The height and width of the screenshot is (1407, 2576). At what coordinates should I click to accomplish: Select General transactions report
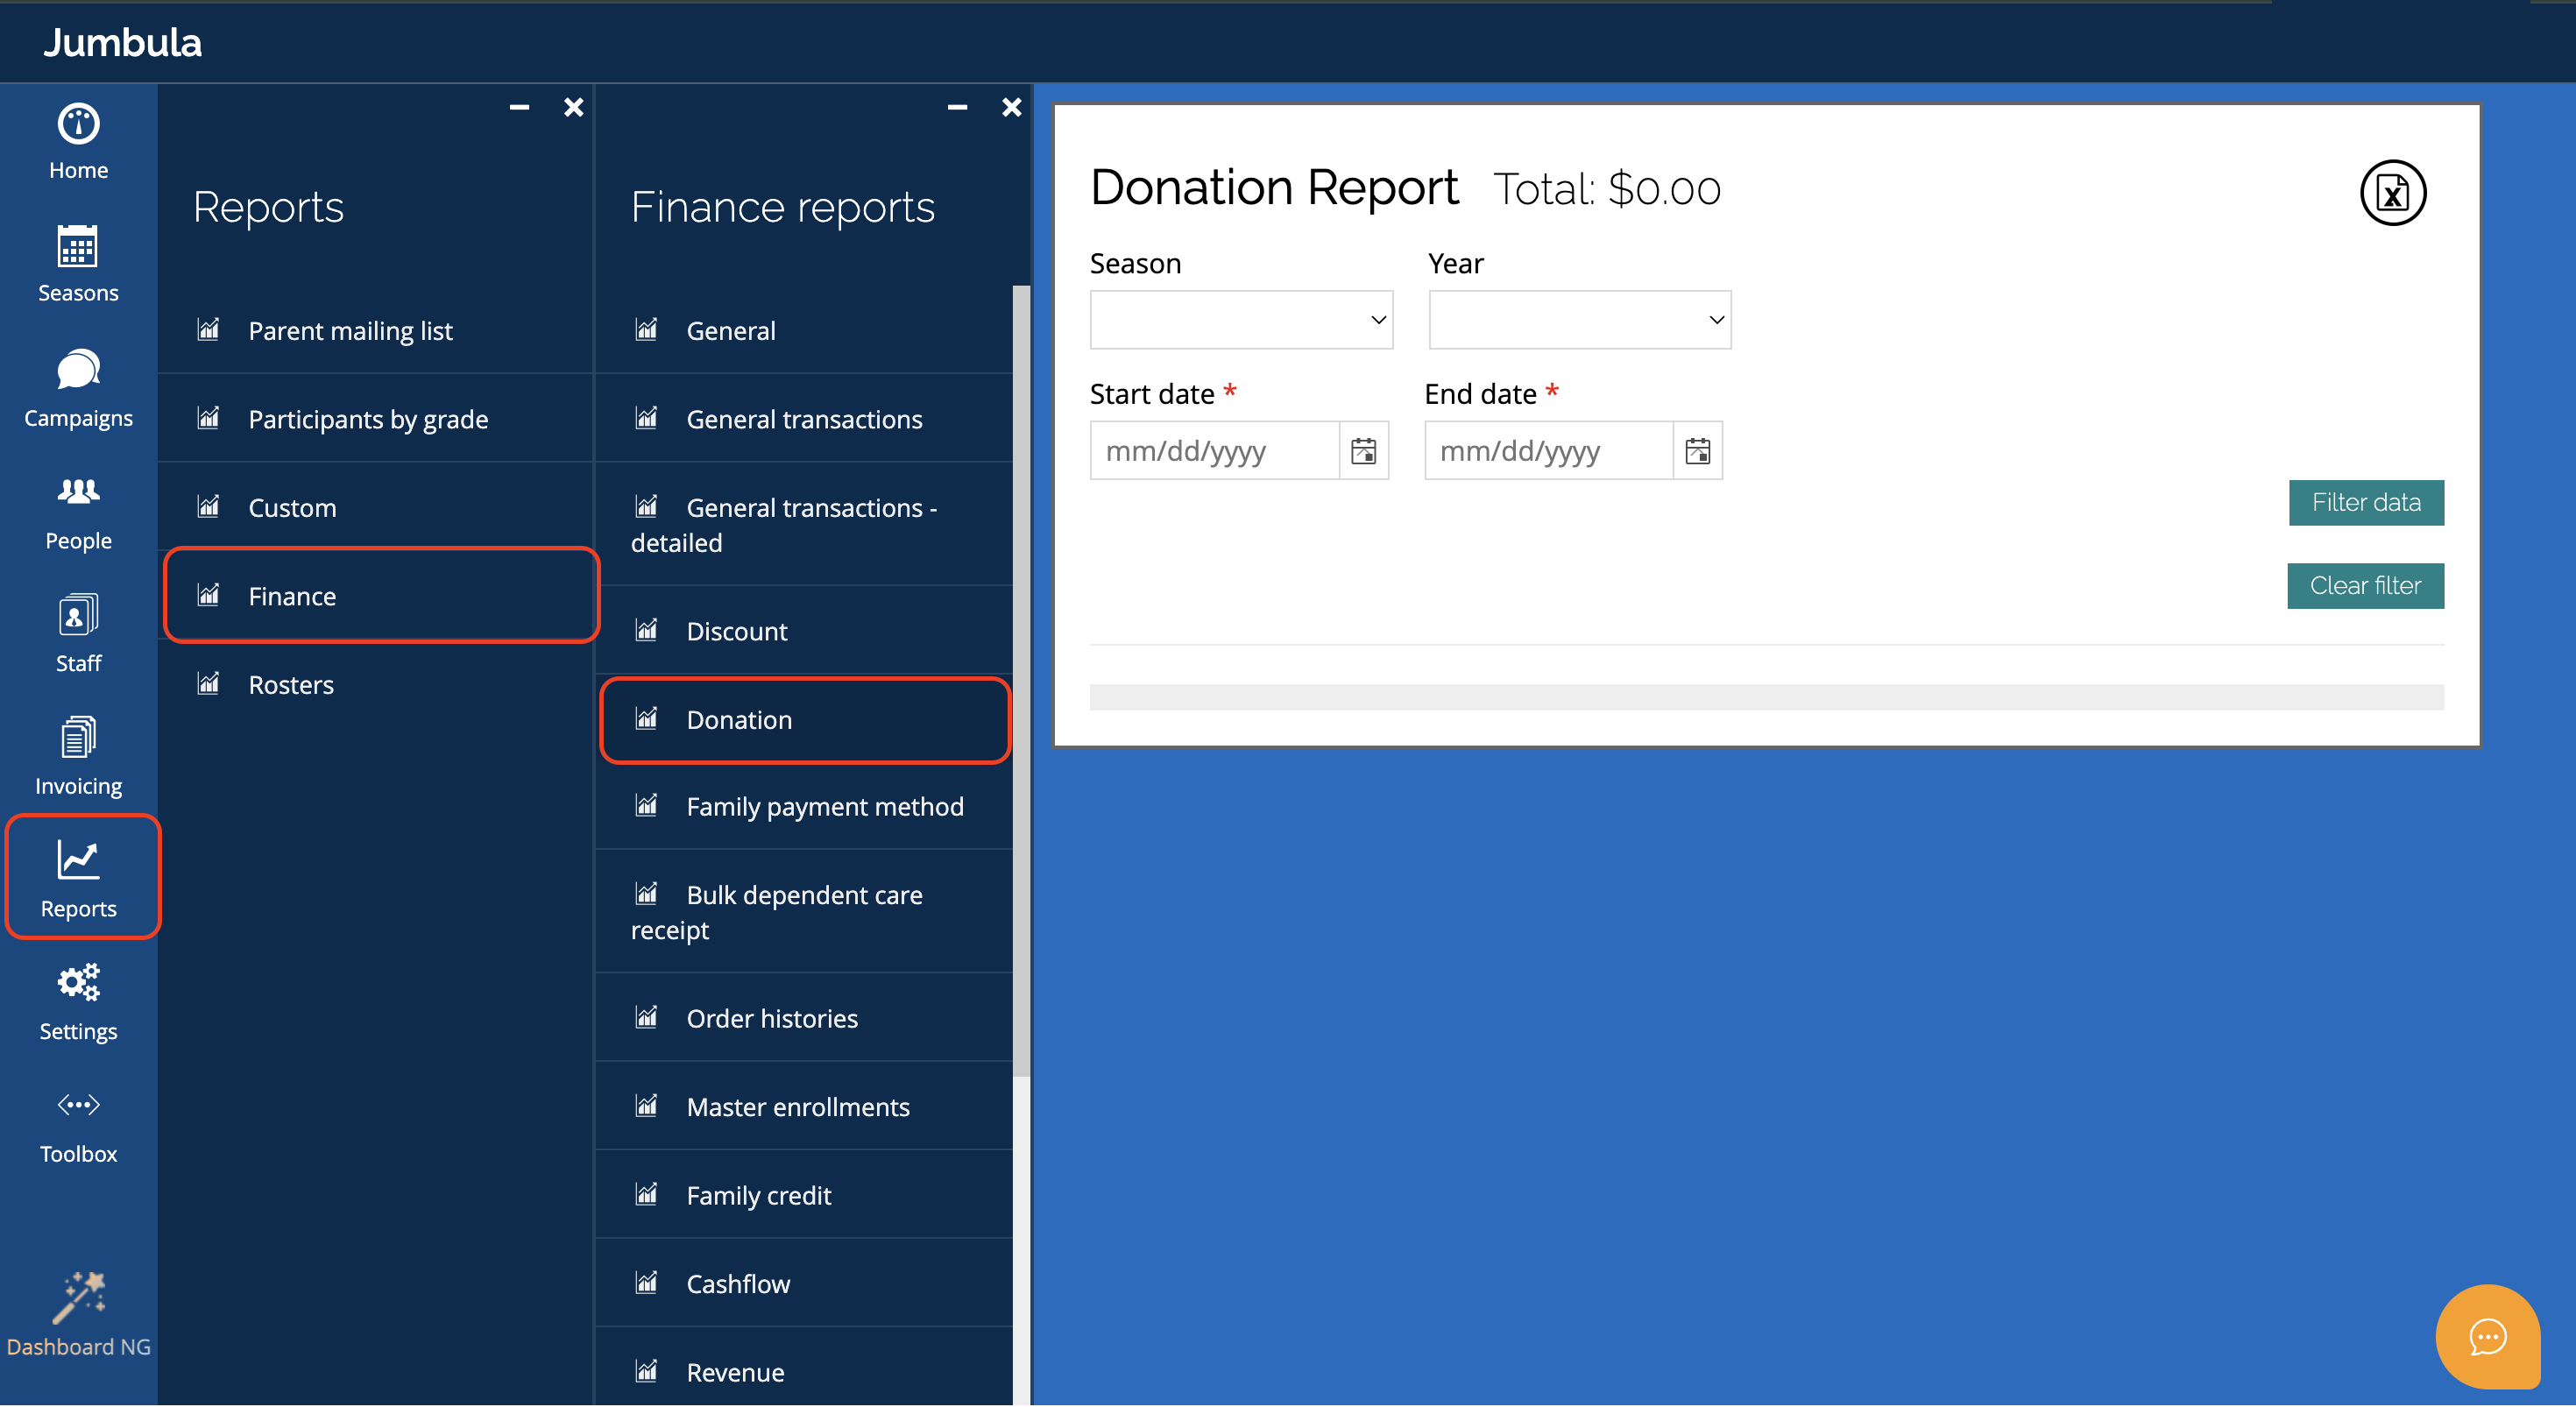point(804,419)
